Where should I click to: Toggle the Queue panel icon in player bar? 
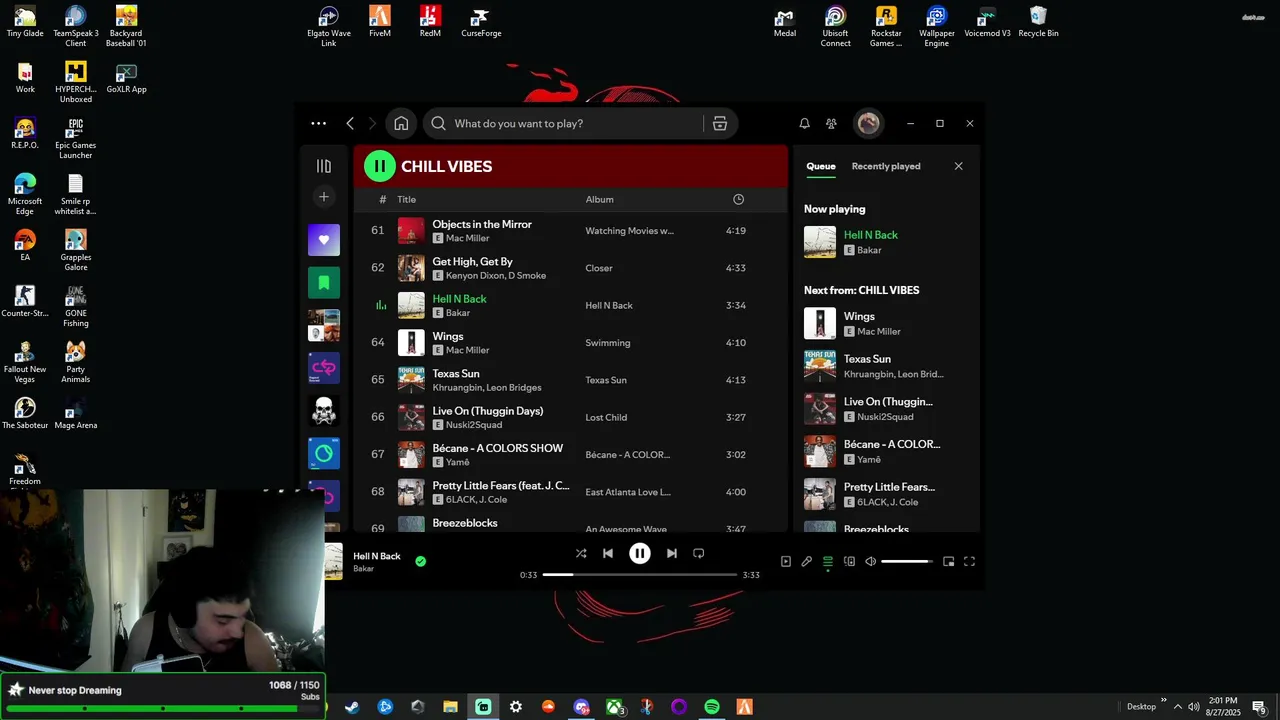tap(828, 561)
